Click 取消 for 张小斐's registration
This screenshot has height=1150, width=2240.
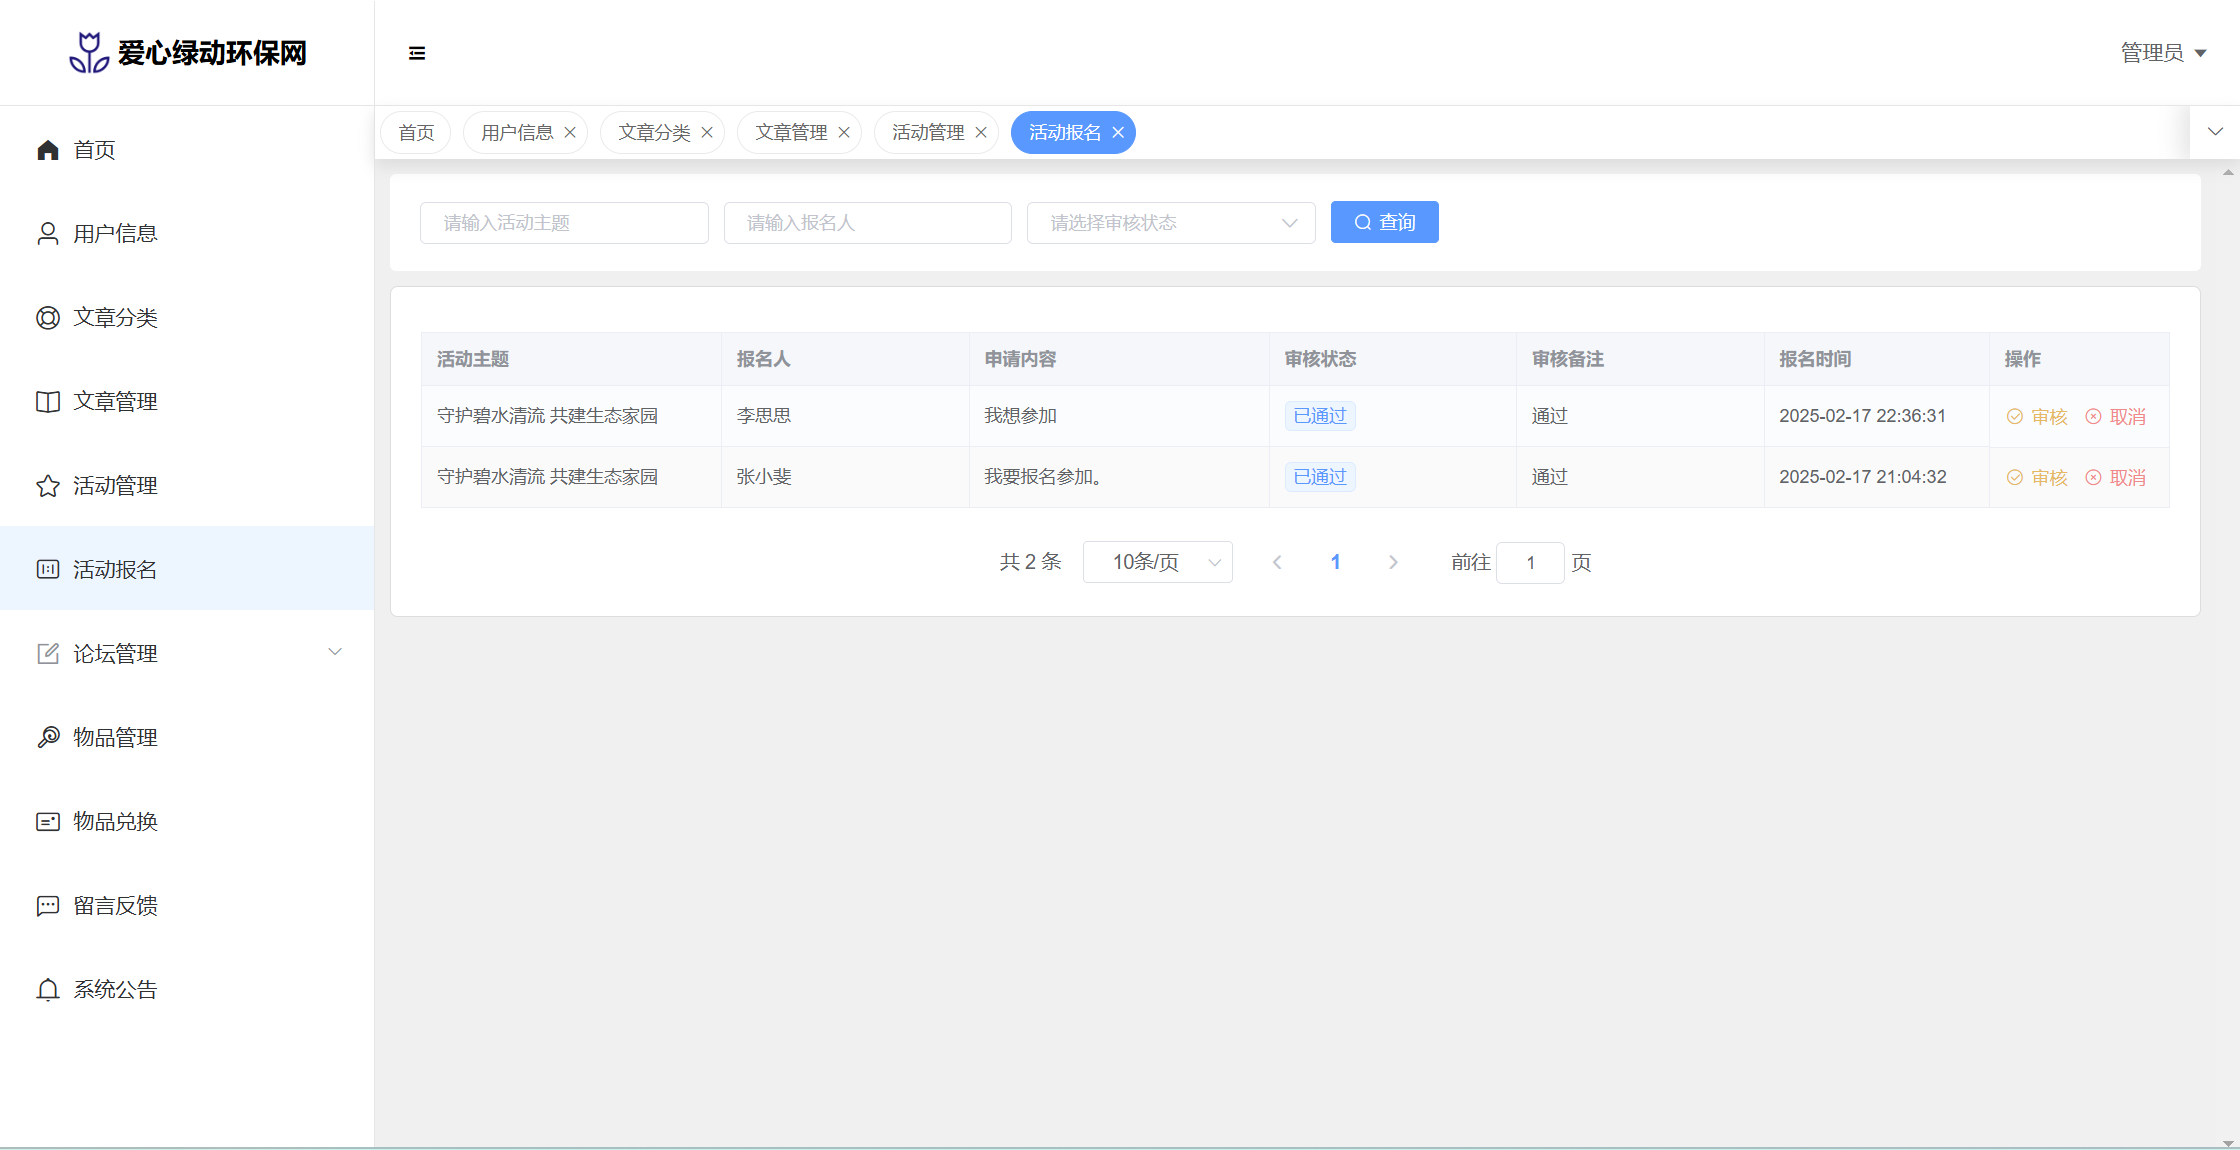(2116, 478)
